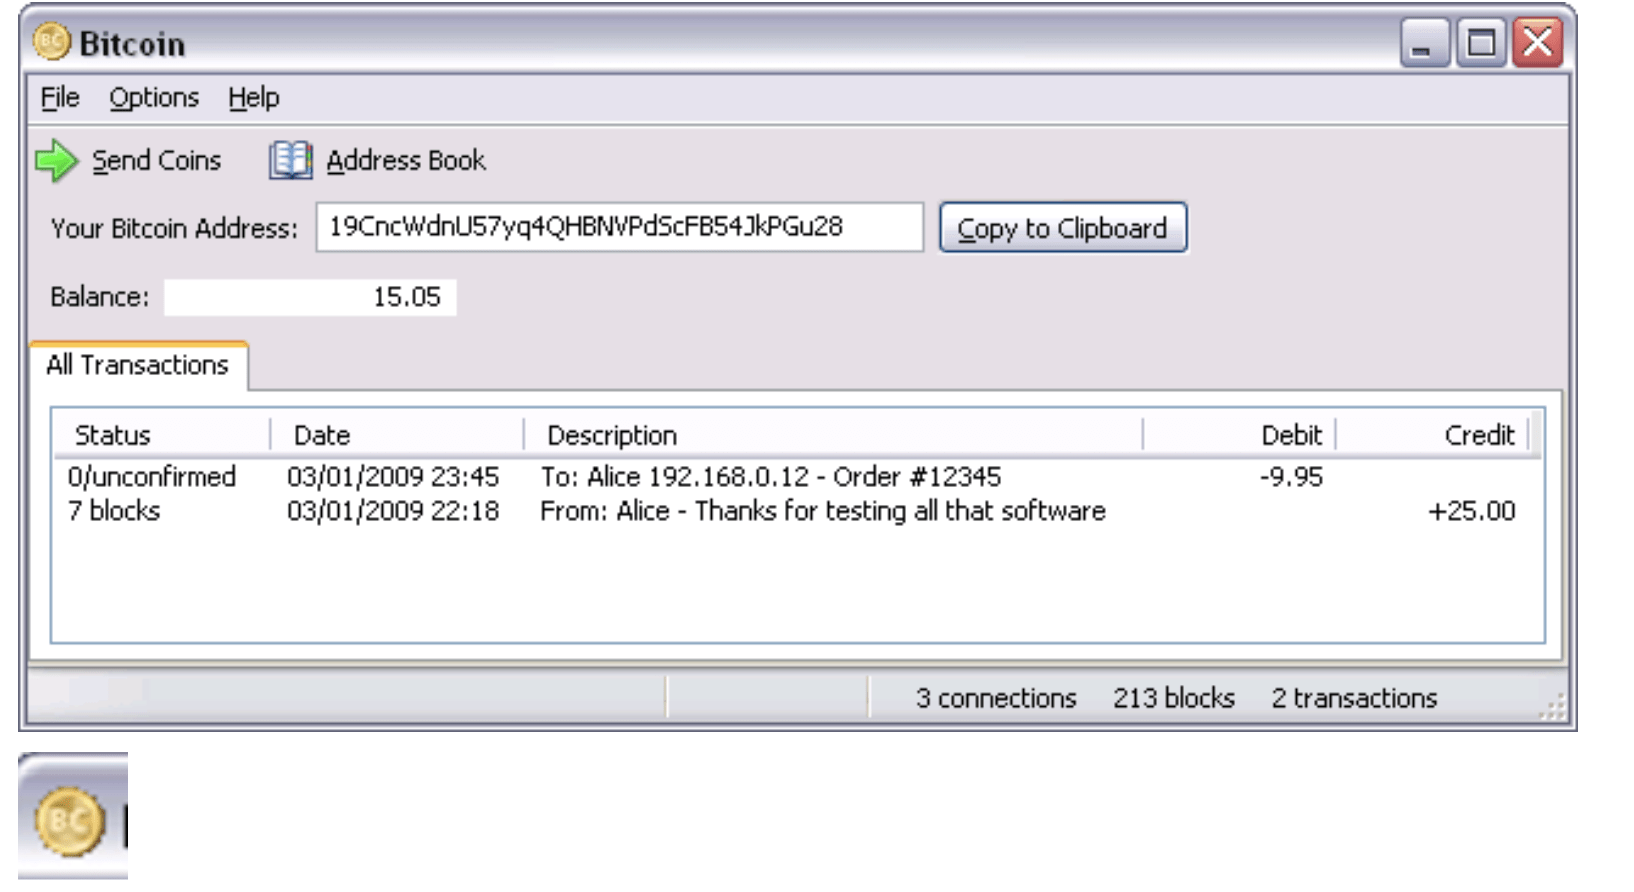
Task: Click the Bitcoin coin icon in title bar
Action: point(52,43)
